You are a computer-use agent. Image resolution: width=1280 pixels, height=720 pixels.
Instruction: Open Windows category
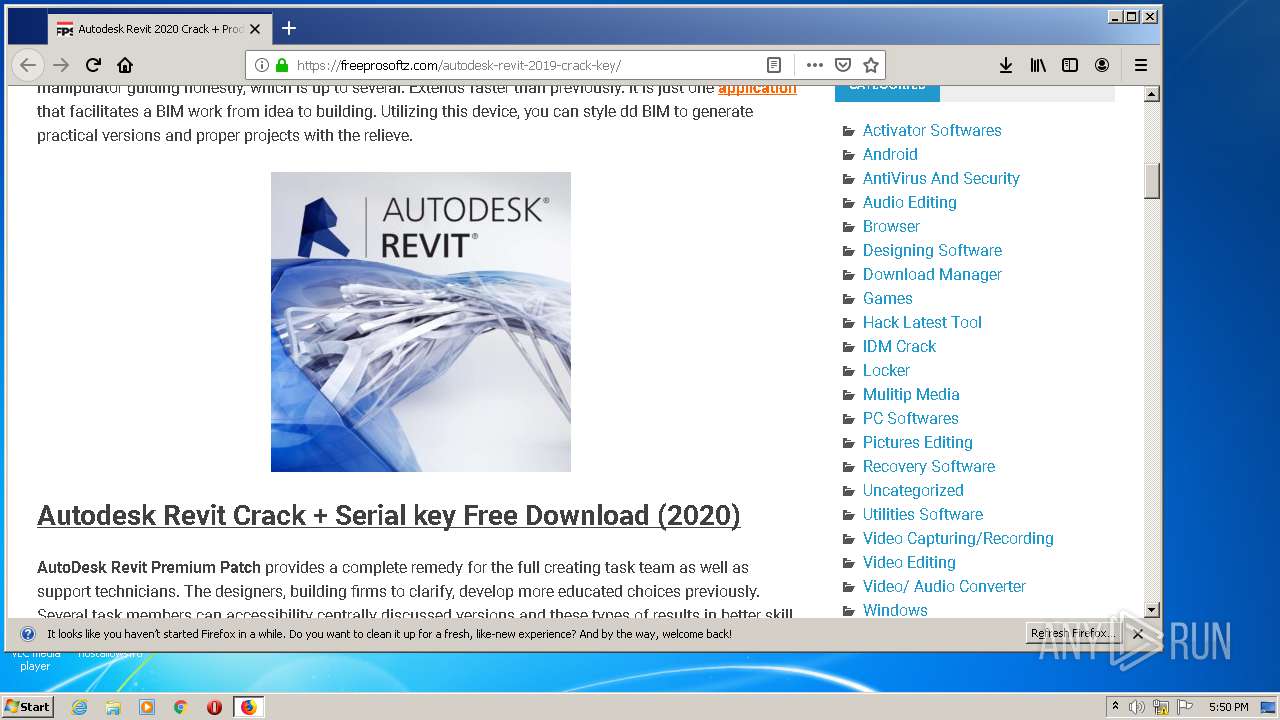pyautogui.click(x=895, y=610)
